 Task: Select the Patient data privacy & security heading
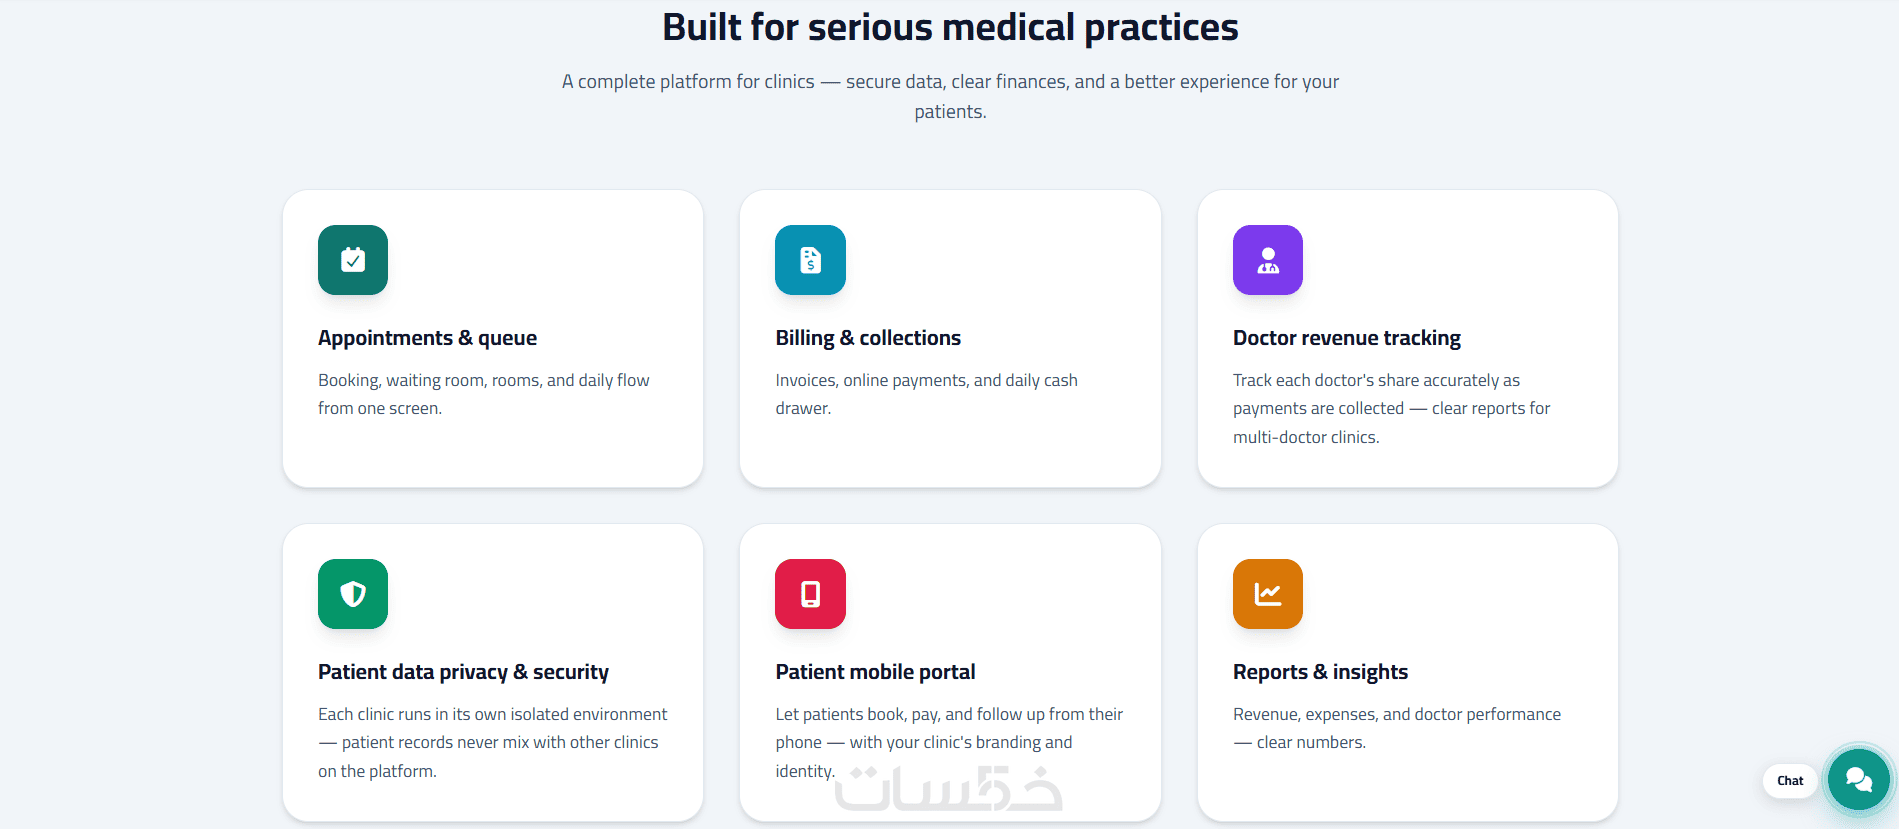click(x=463, y=672)
